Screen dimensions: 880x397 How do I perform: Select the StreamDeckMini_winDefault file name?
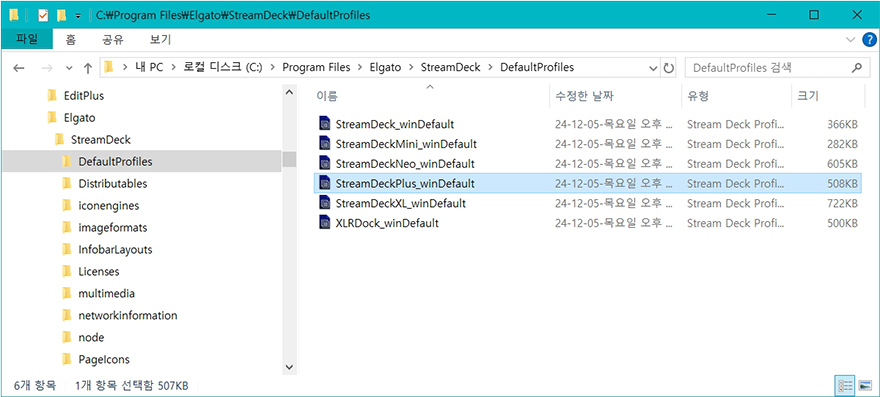406,144
